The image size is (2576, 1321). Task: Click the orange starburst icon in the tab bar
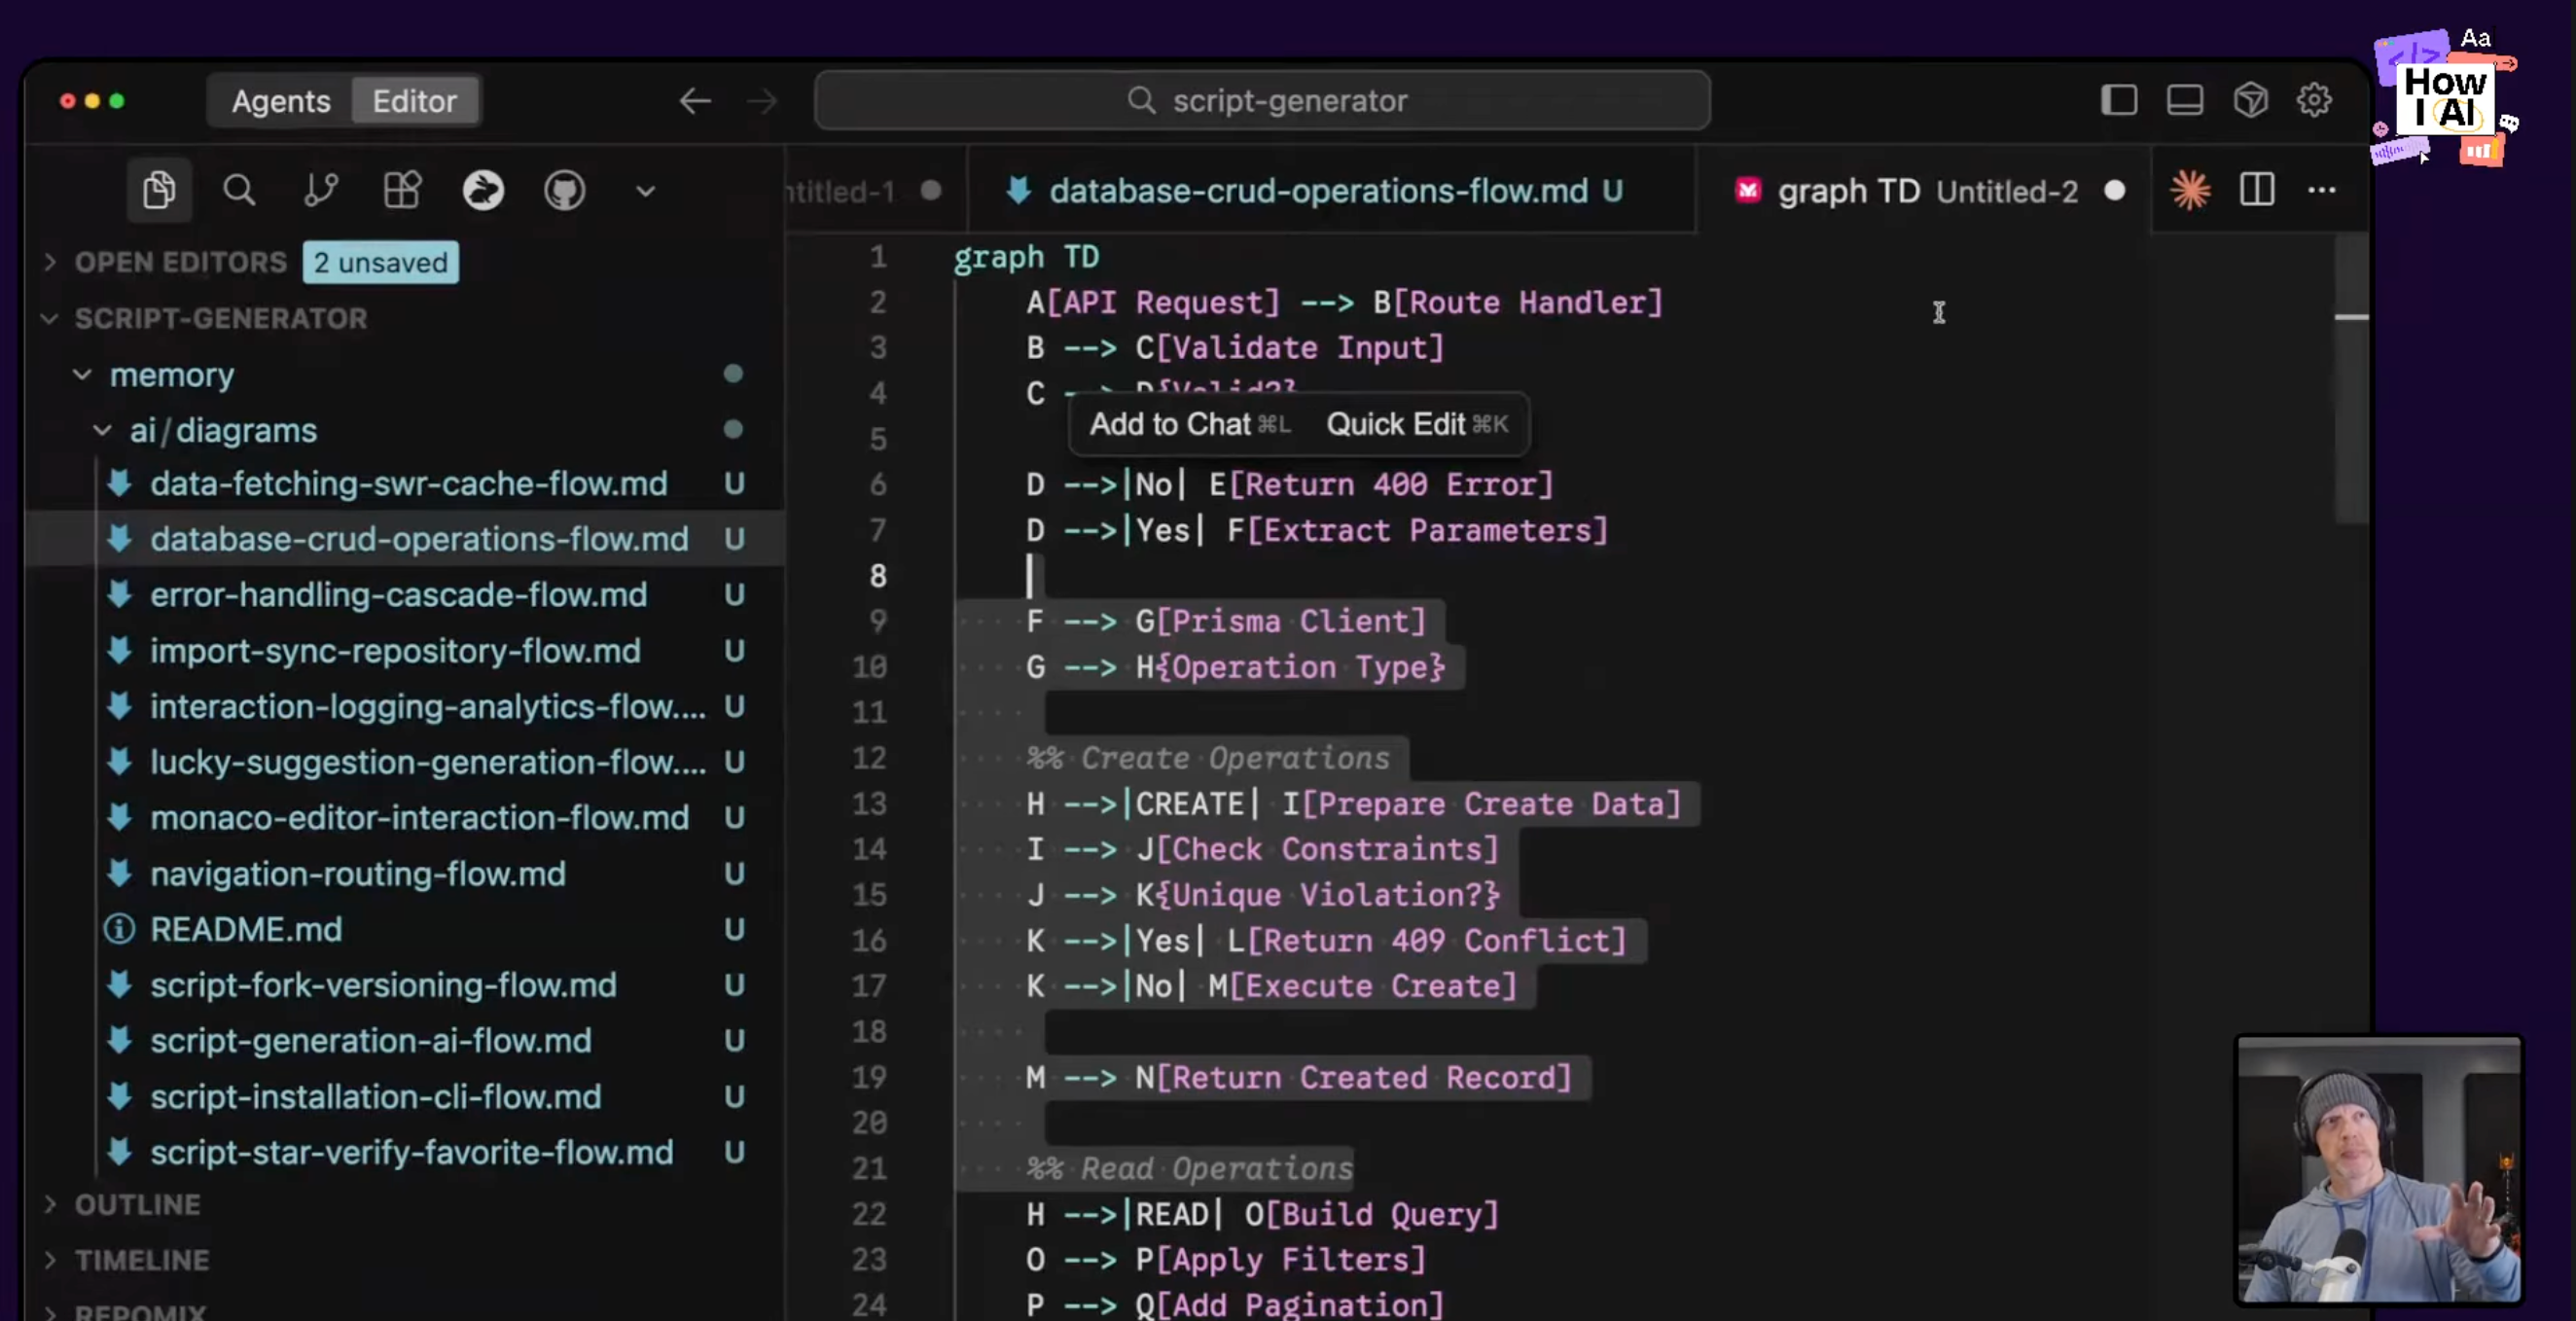click(2190, 190)
